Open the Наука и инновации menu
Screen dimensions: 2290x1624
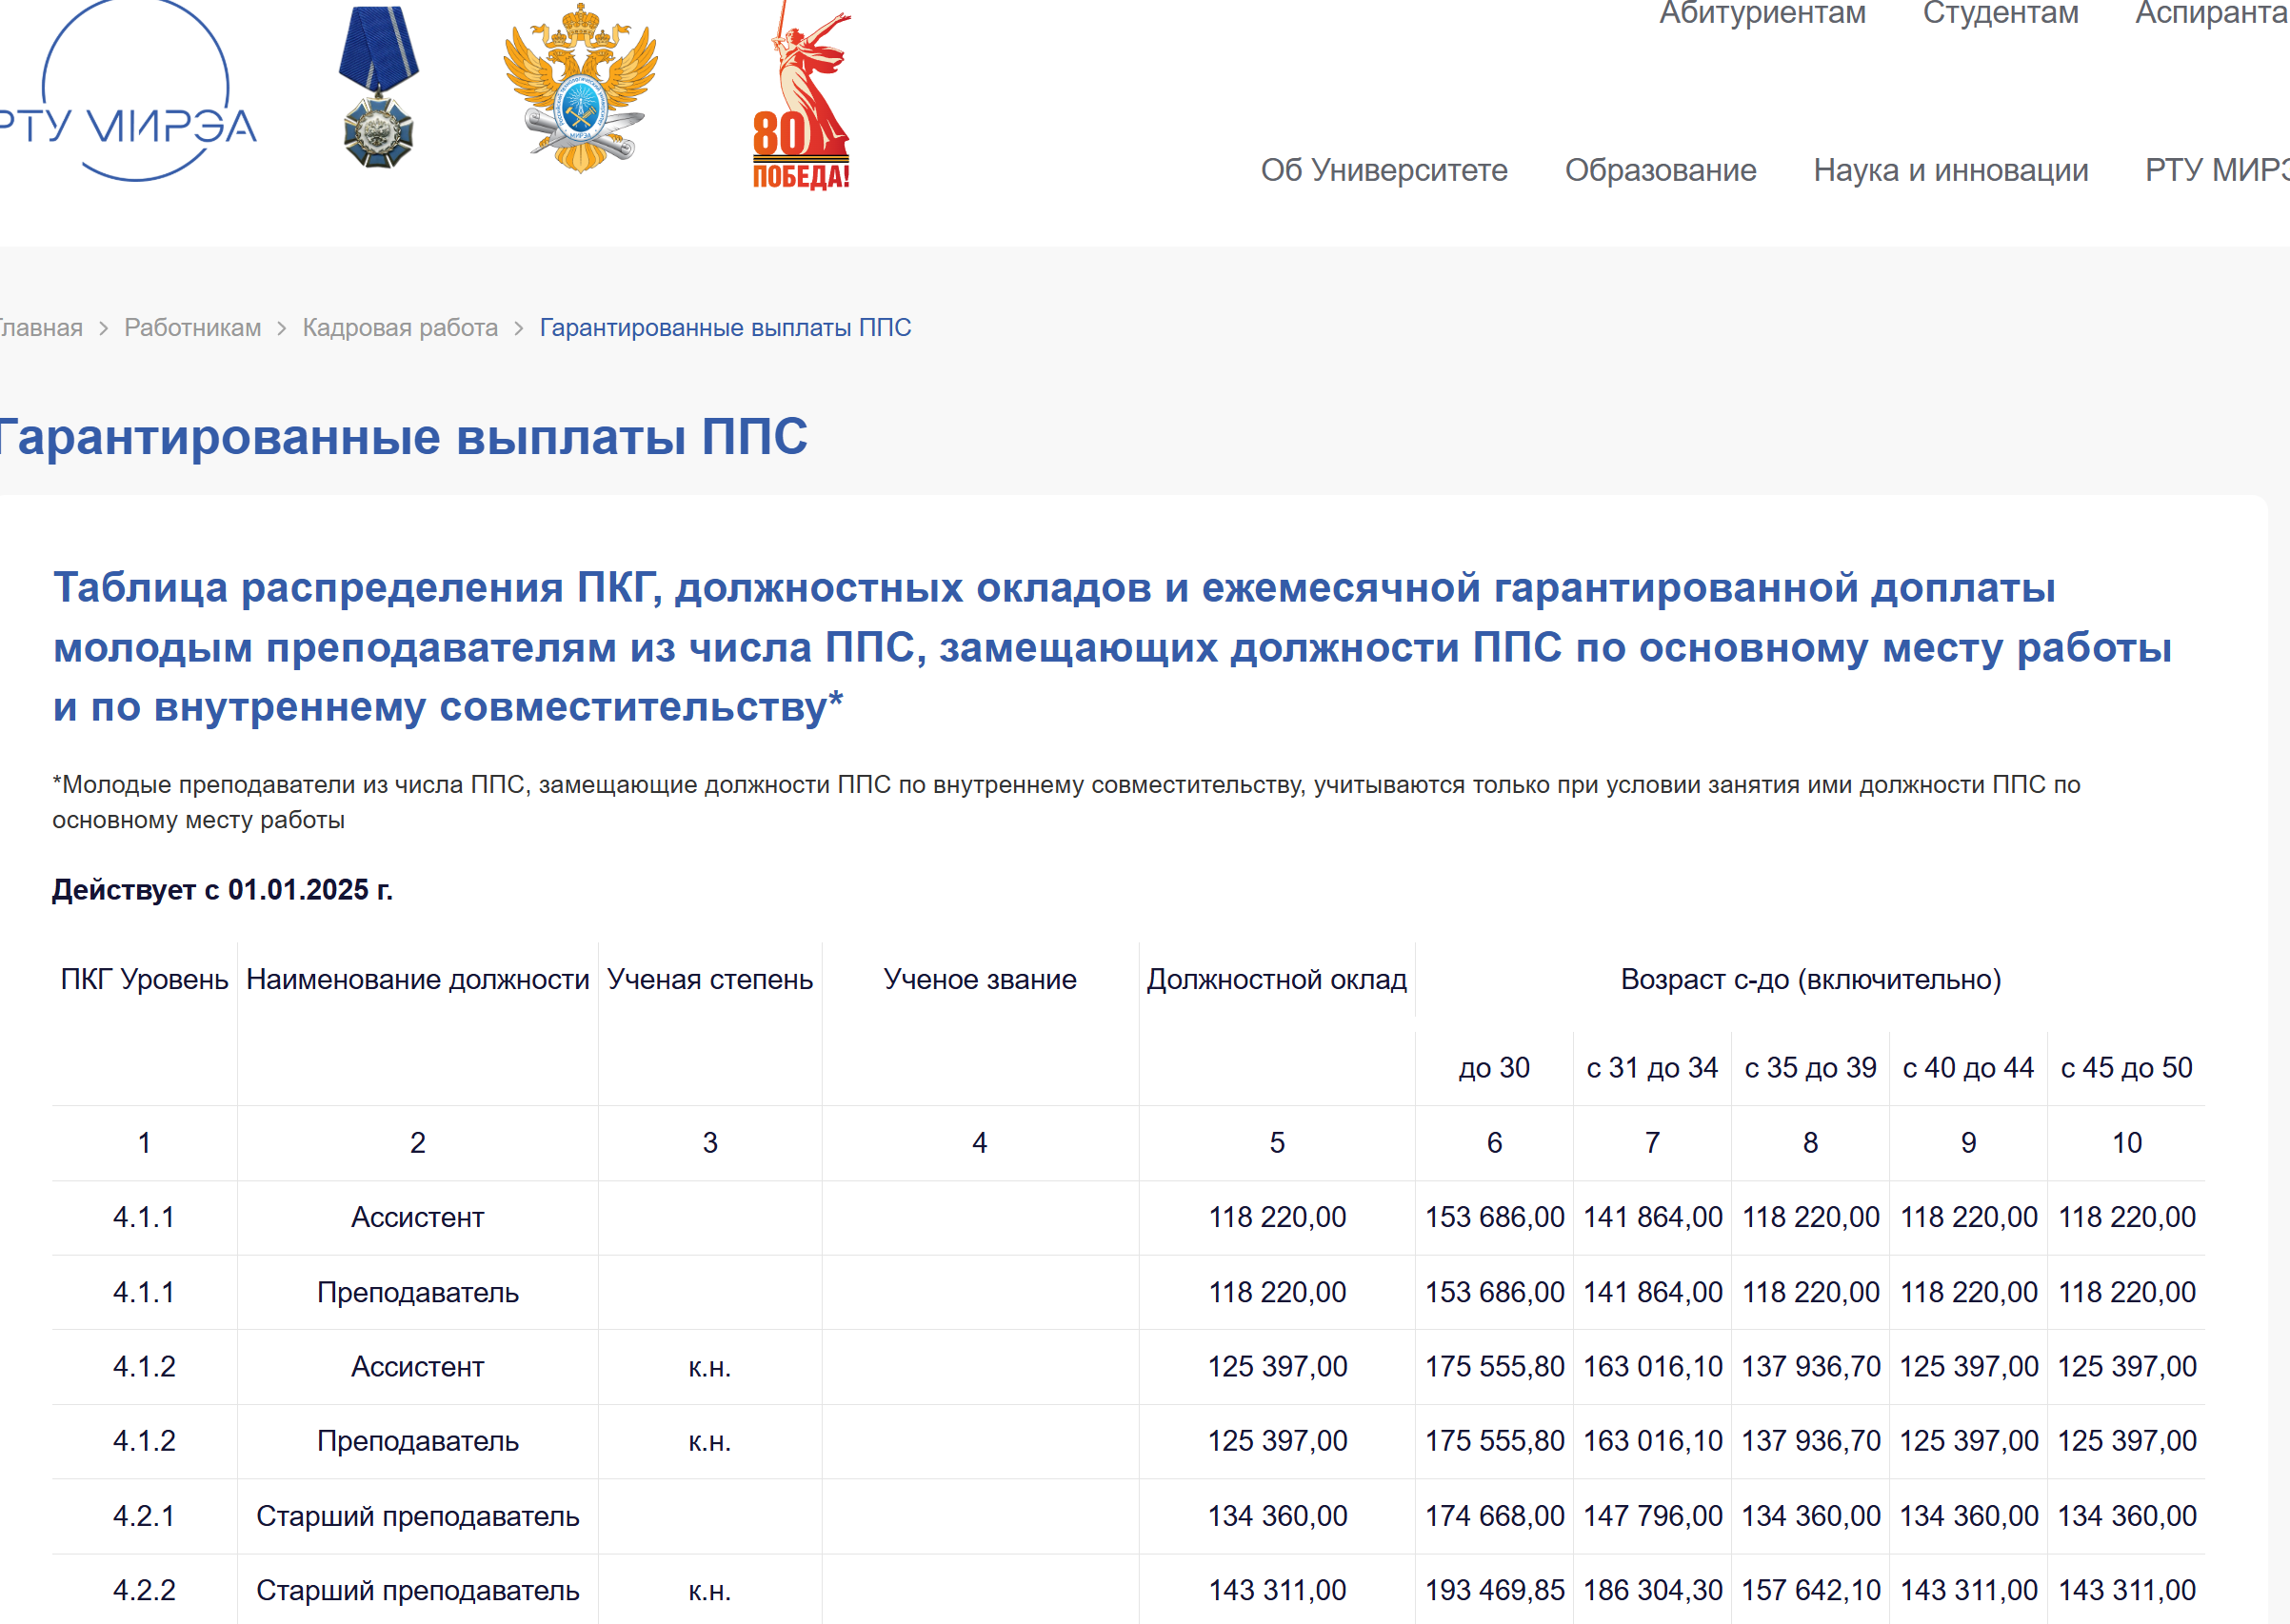1950,170
